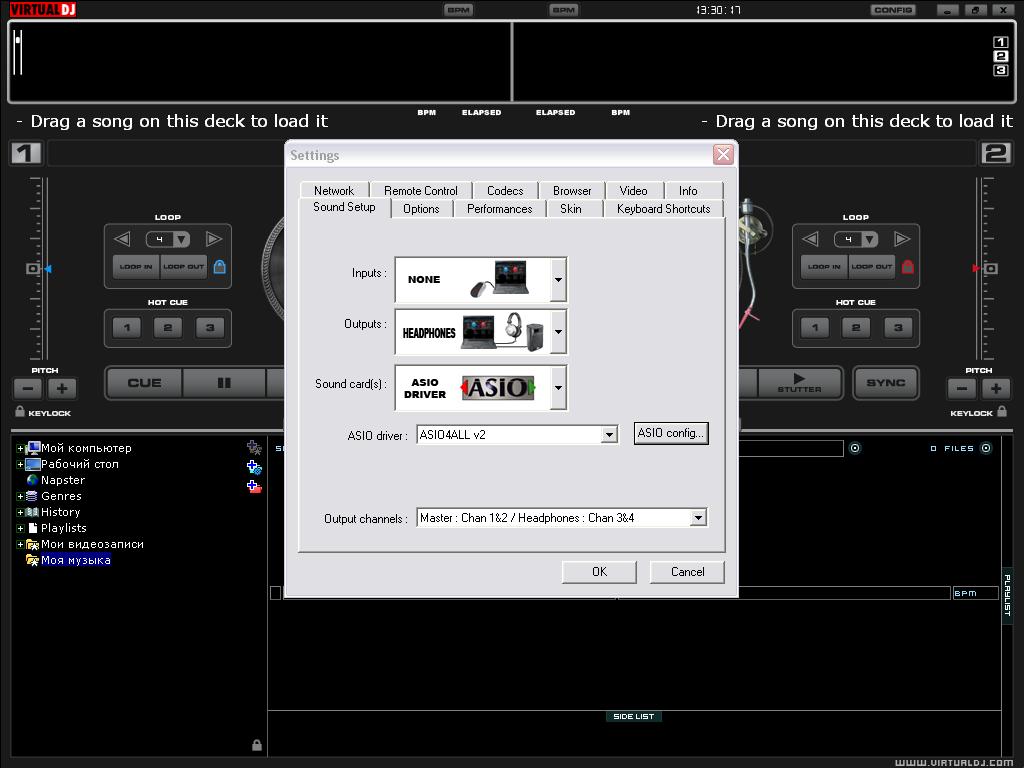The width and height of the screenshot is (1024, 768).
Task: Select the Options tab
Action: pyautogui.click(x=421, y=208)
